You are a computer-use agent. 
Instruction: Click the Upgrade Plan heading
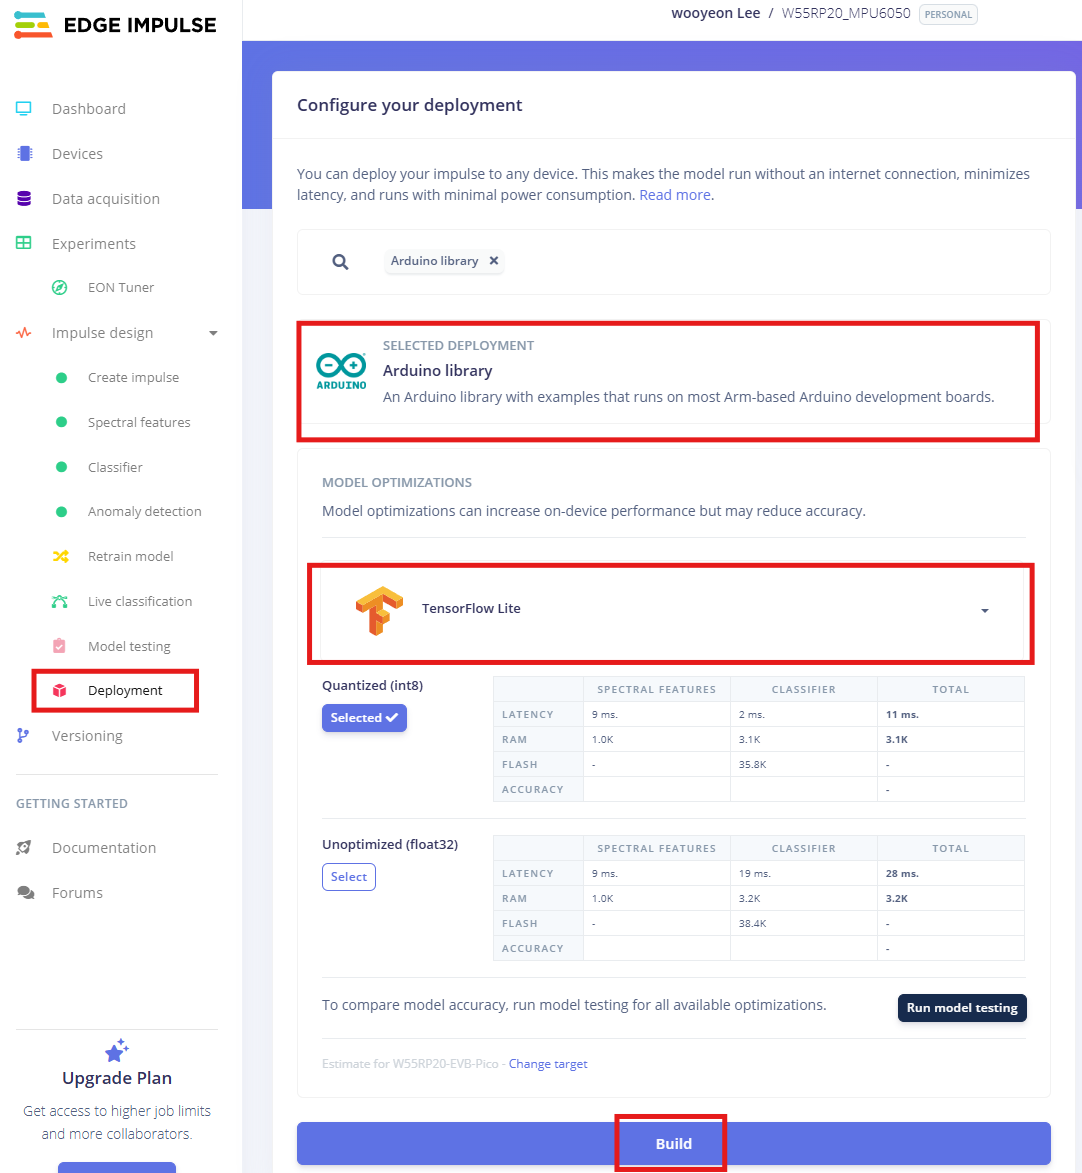[x=117, y=1077]
